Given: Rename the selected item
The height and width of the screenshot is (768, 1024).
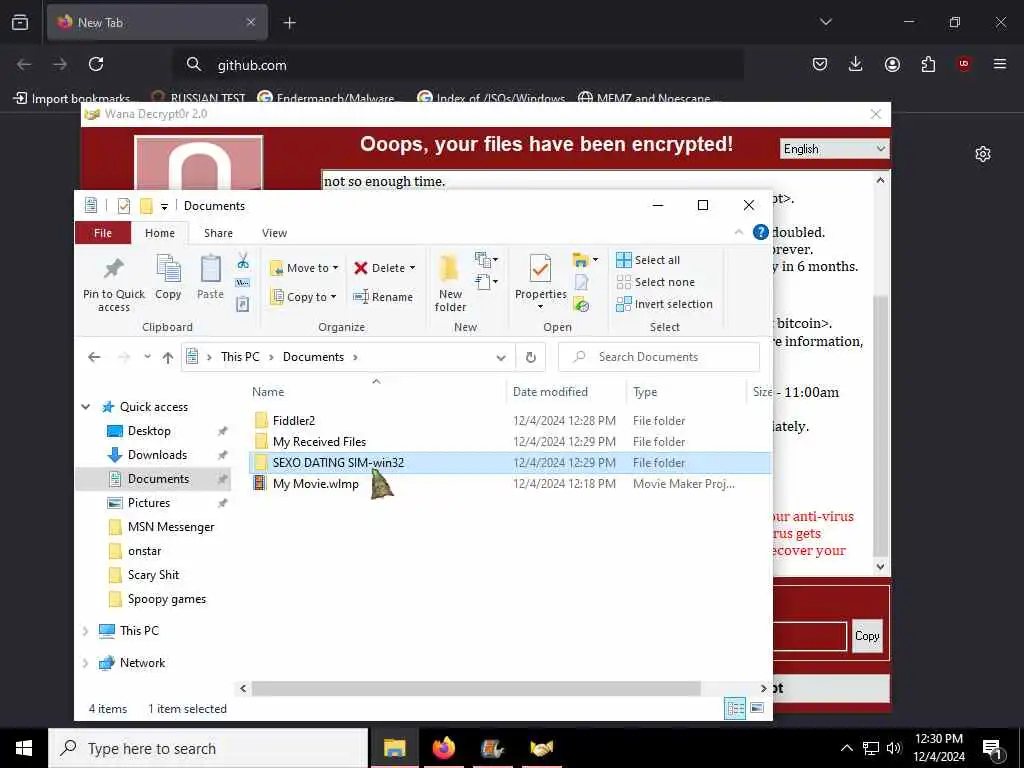Looking at the screenshot, I should pyautogui.click(x=383, y=296).
